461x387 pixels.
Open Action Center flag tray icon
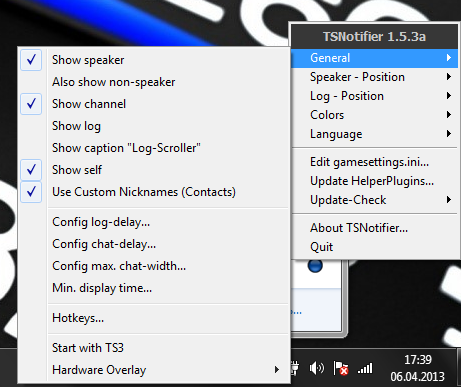tap(341, 368)
